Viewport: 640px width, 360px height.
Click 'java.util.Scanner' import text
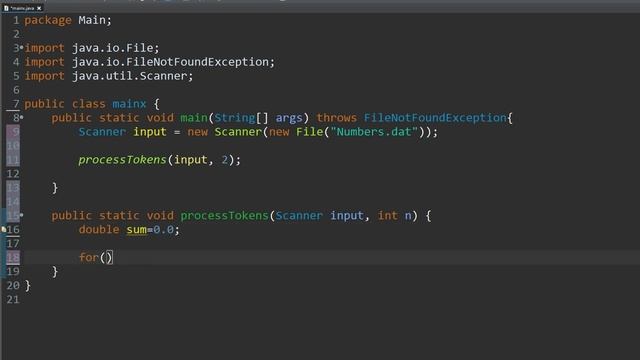(129, 76)
